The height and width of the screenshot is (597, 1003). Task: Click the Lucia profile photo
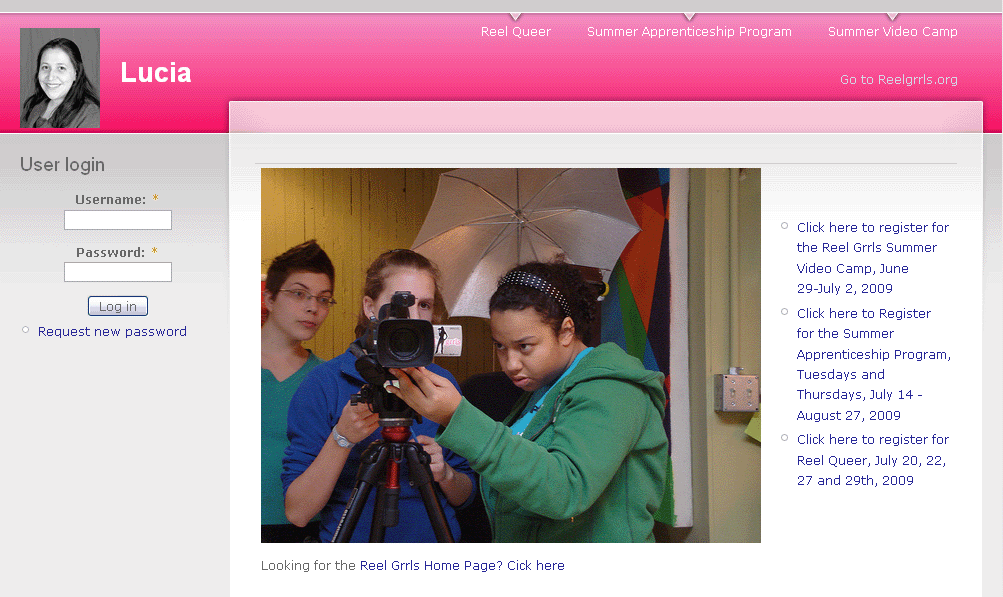tap(59, 77)
